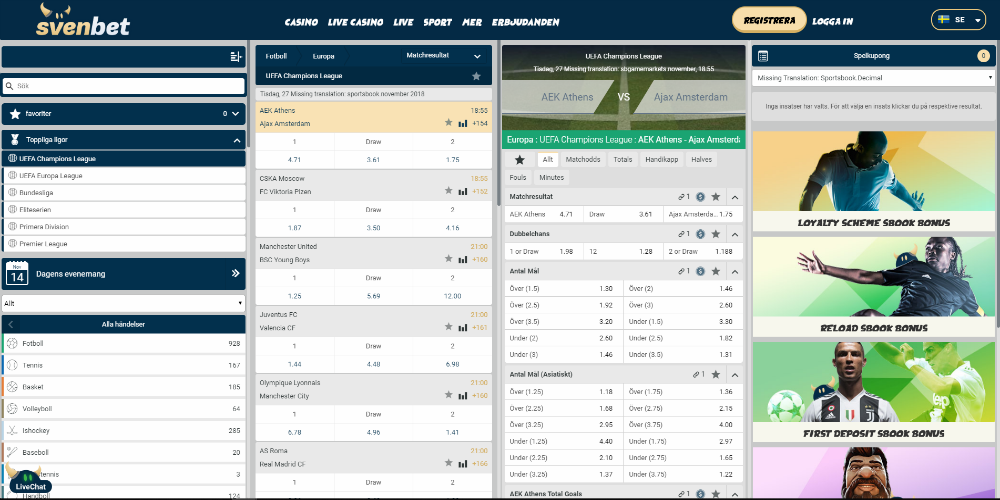Favorite the Antal Mål (Asiatiskt) market
This screenshot has width=1000, height=500.
(716, 374)
